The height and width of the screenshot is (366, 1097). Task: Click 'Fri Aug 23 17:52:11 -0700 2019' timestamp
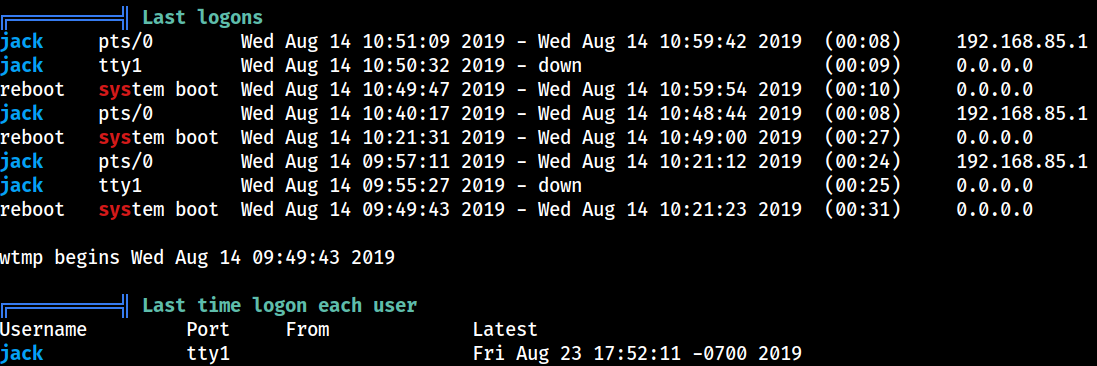click(637, 353)
